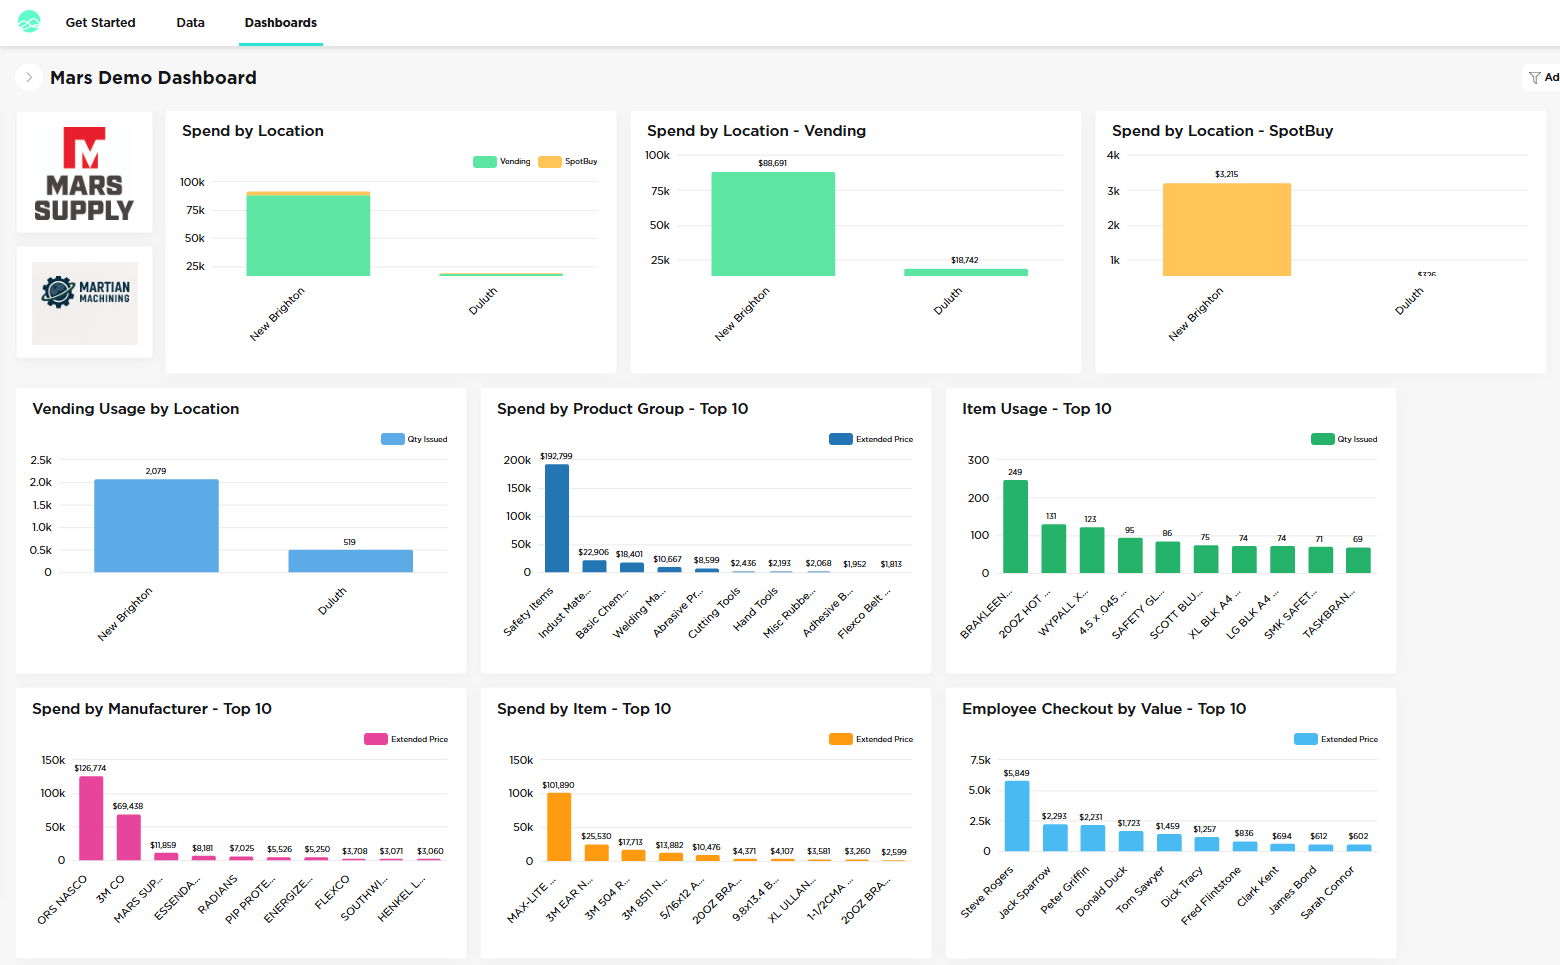Viewport: 1560px width, 965px height.
Task: Click the $88,691 label in Vending chart
Action: click(772, 163)
